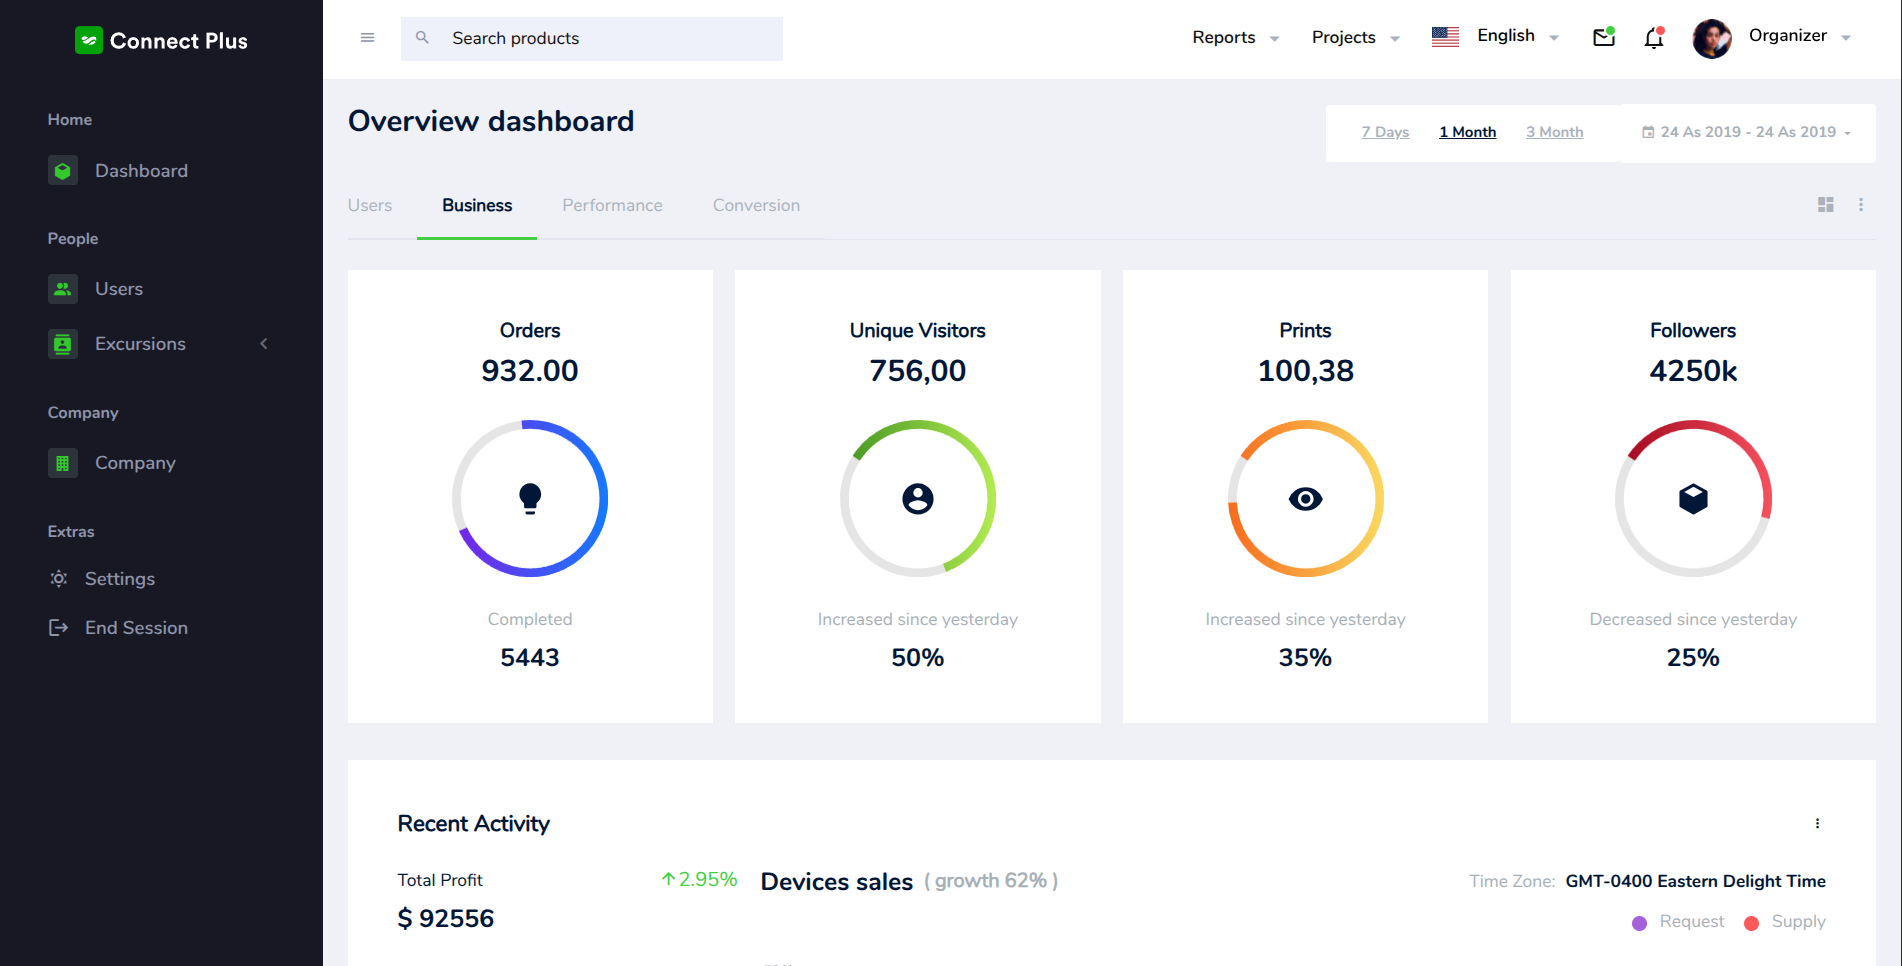Switch to the Performance tab
Screen dimensions: 1902x966
click(x=612, y=206)
